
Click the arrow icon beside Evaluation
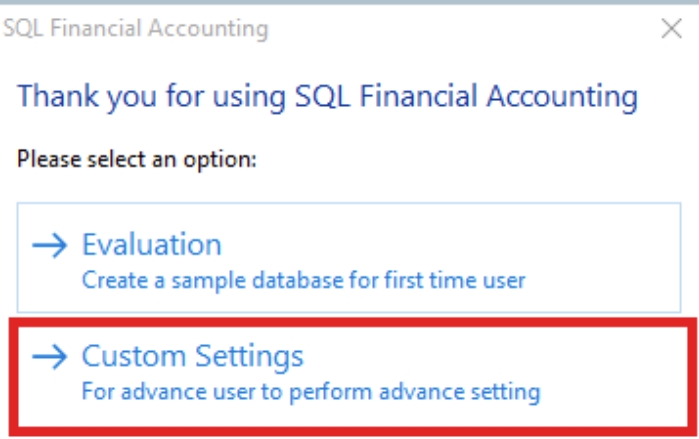50,246
